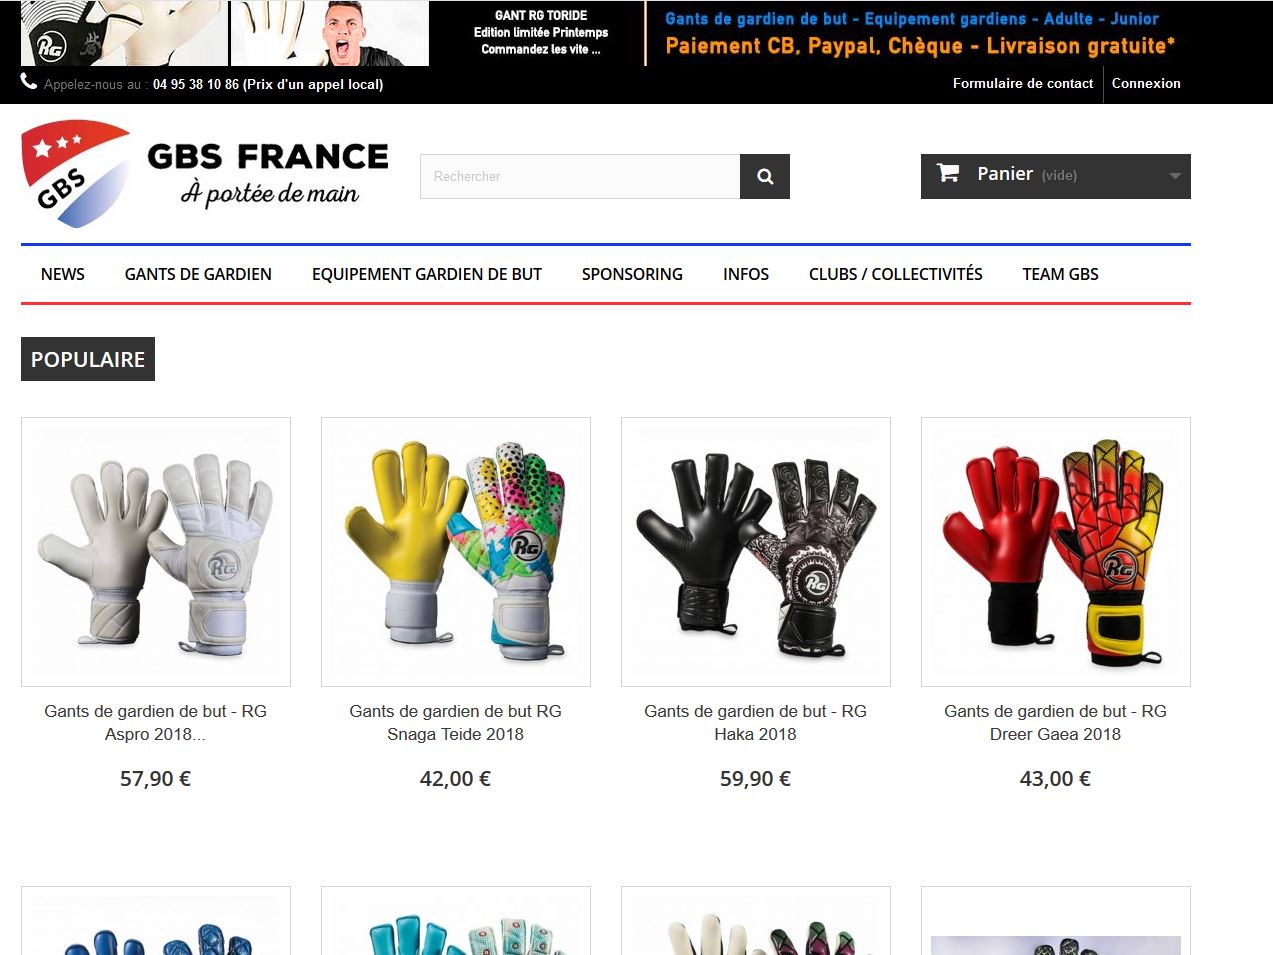Open the Equipement Gardien de But menu

pyautogui.click(x=427, y=274)
